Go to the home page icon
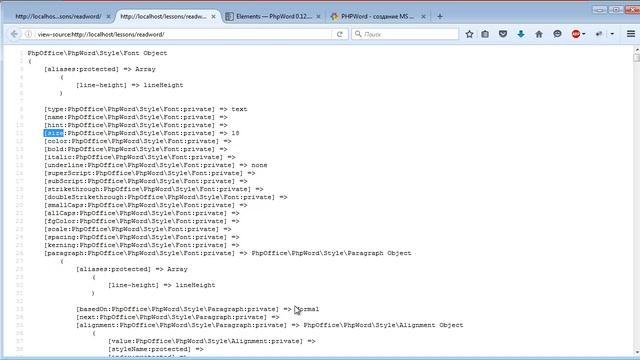 pyautogui.click(x=539, y=34)
